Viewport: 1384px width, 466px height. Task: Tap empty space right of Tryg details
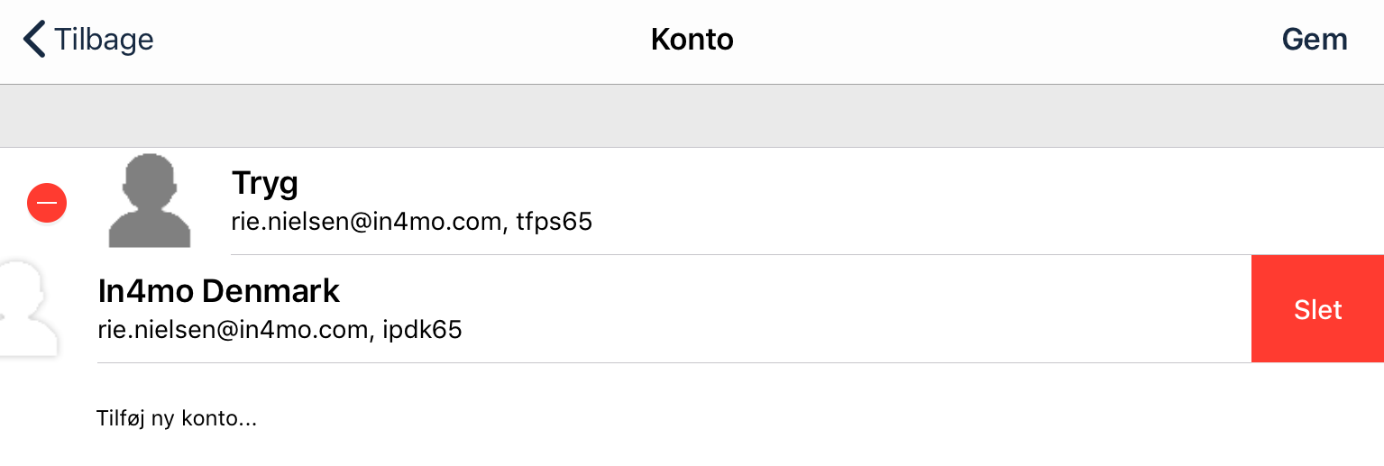[950, 201]
